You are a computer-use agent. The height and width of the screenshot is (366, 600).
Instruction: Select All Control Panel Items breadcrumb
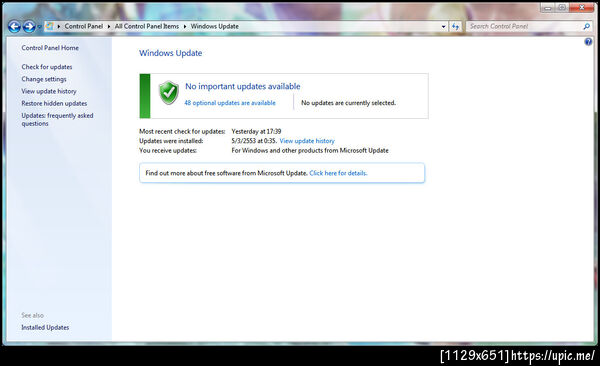(147, 26)
